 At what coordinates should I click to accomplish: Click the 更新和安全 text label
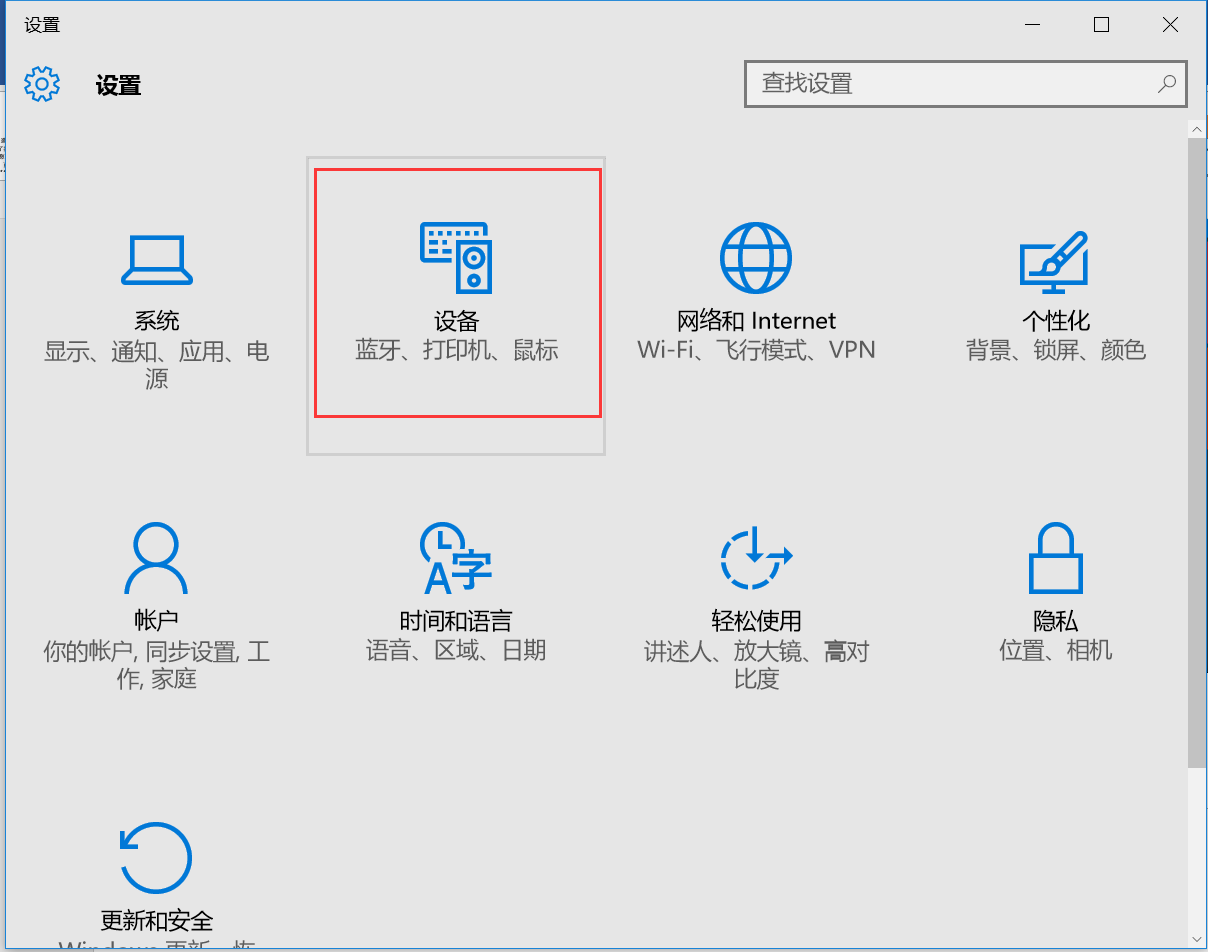(157, 921)
